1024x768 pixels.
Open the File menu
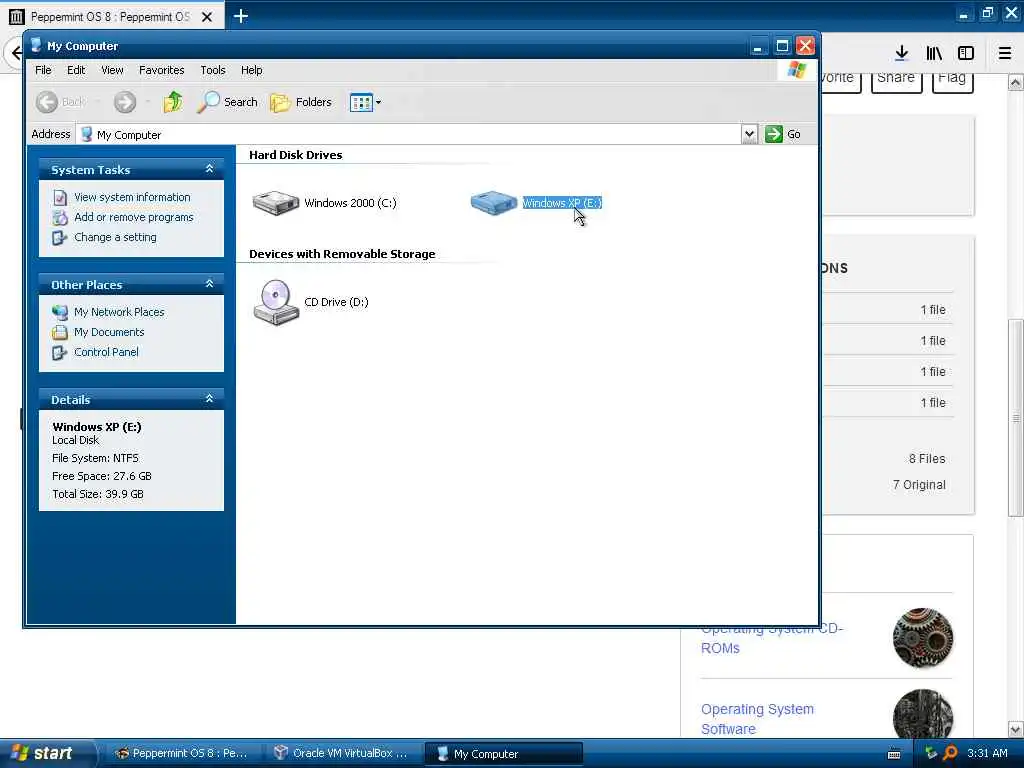(43, 70)
